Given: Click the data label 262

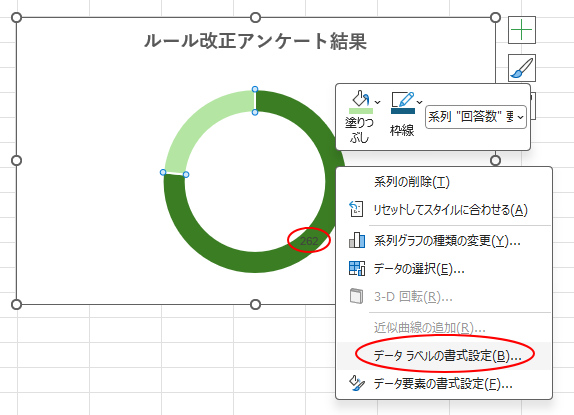Looking at the screenshot, I should (309, 241).
